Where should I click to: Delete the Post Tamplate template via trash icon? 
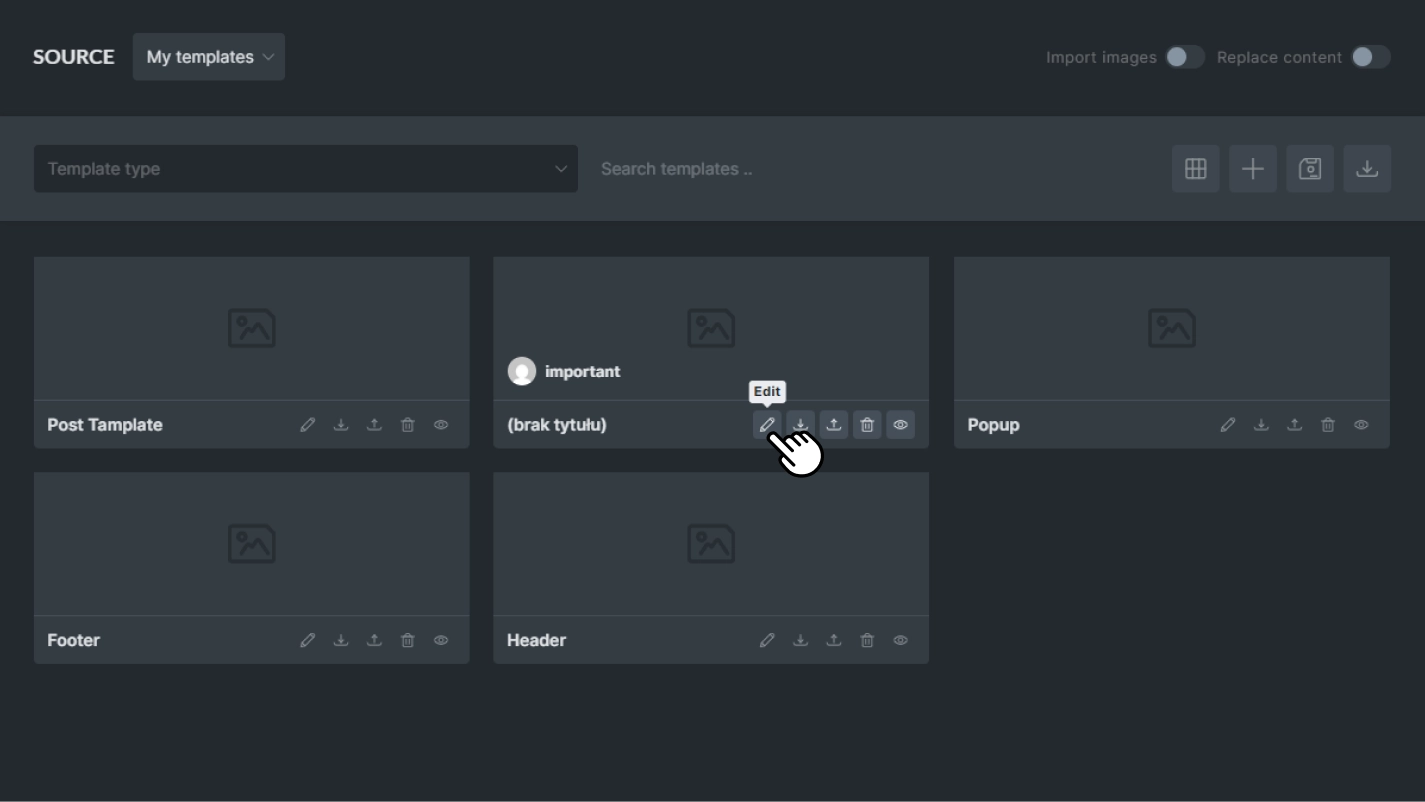[408, 425]
